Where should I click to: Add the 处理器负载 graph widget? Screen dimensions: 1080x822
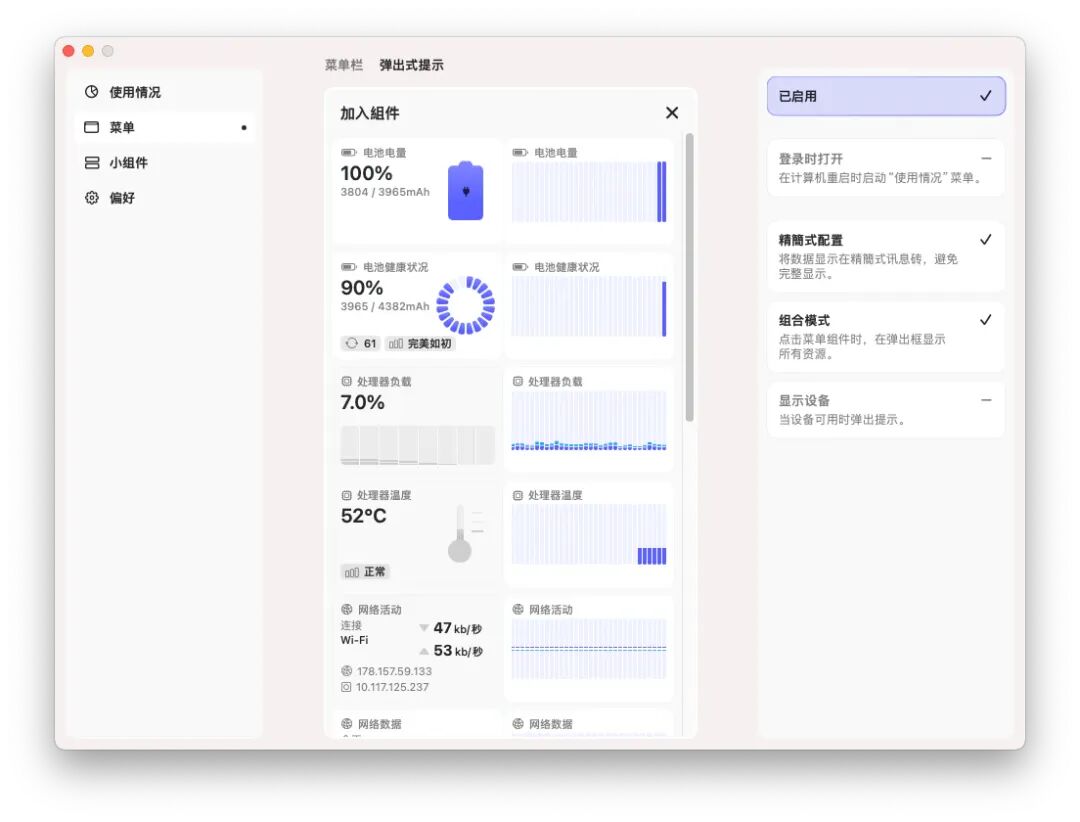click(x=589, y=420)
